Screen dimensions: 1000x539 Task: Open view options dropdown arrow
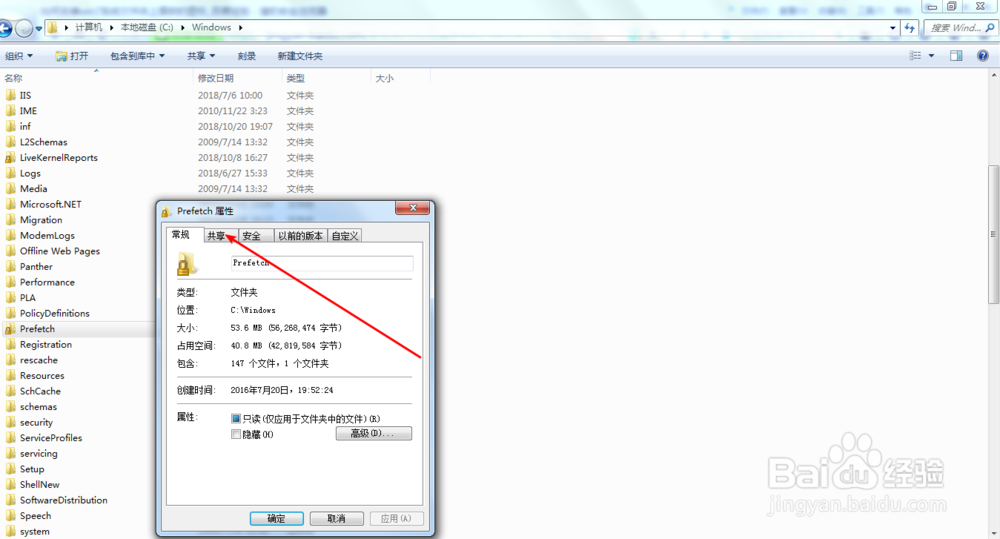[931, 56]
